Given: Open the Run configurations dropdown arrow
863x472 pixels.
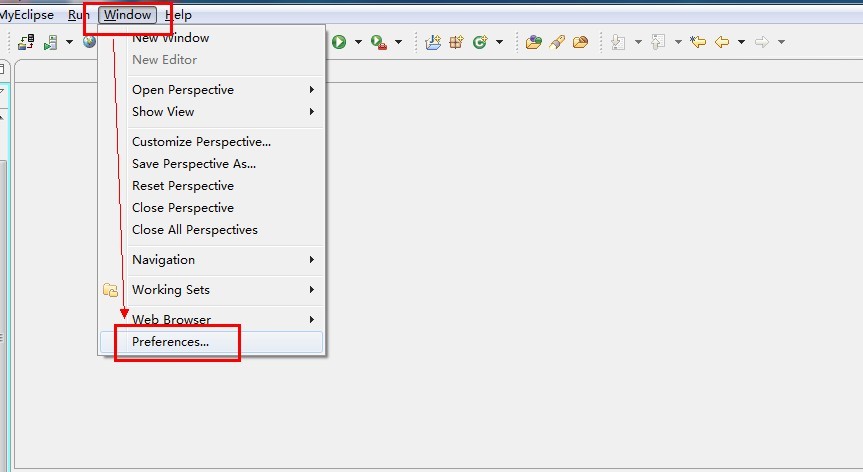Looking at the screenshot, I should [x=358, y=42].
